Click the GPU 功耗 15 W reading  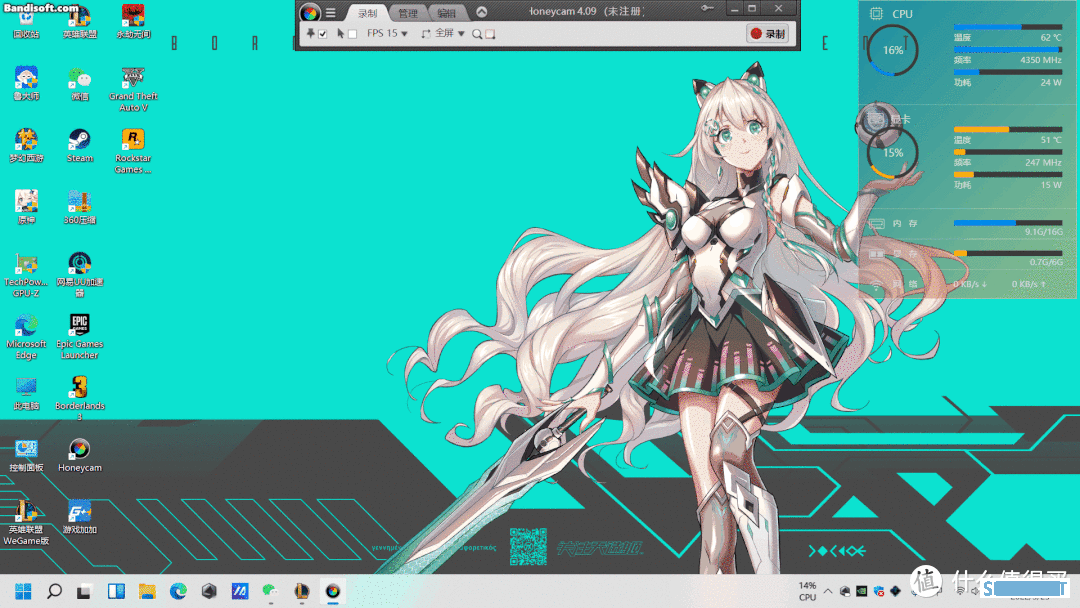point(1051,185)
